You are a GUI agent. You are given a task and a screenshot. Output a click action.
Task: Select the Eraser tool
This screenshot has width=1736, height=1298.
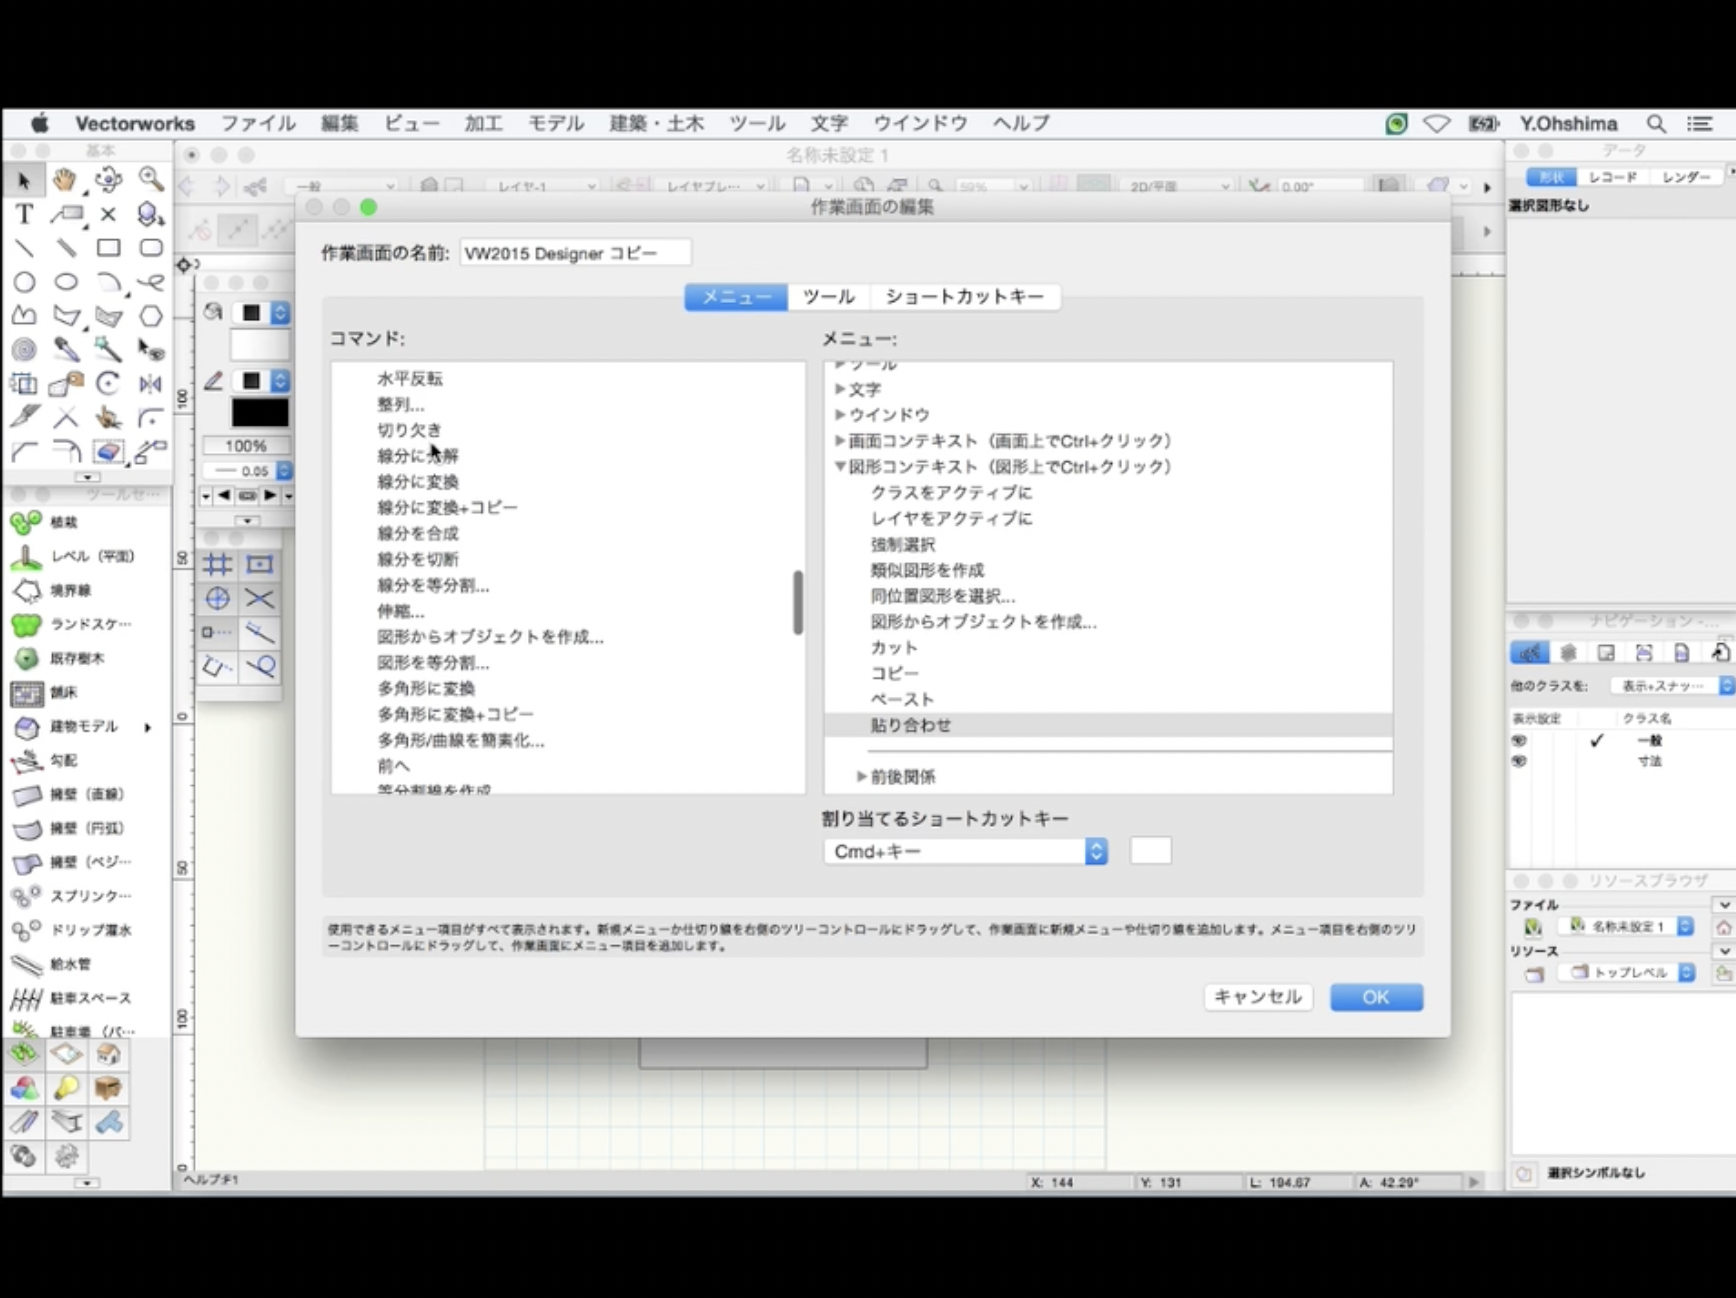pos(108,452)
